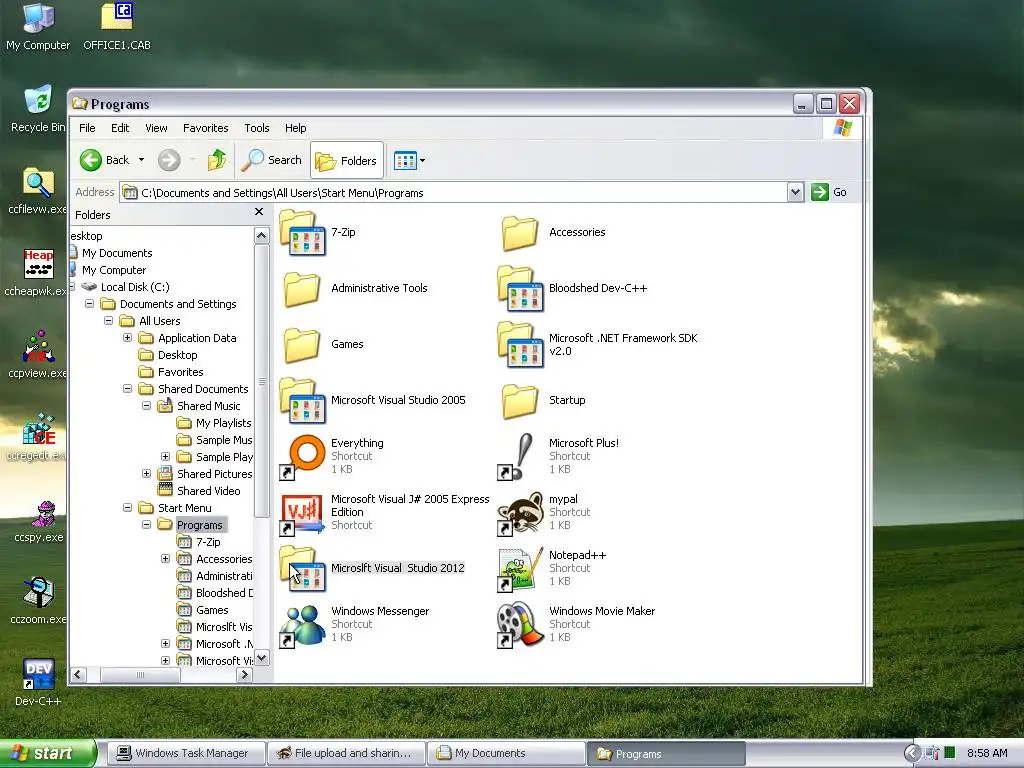1024x768 pixels.
Task: Open the File menu
Action: click(x=88, y=128)
